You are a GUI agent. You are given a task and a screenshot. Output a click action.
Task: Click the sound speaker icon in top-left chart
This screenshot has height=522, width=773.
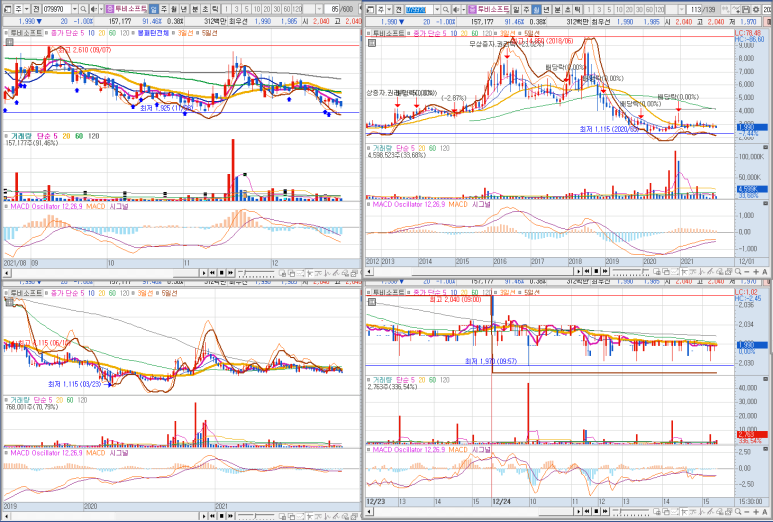coord(94,9)
